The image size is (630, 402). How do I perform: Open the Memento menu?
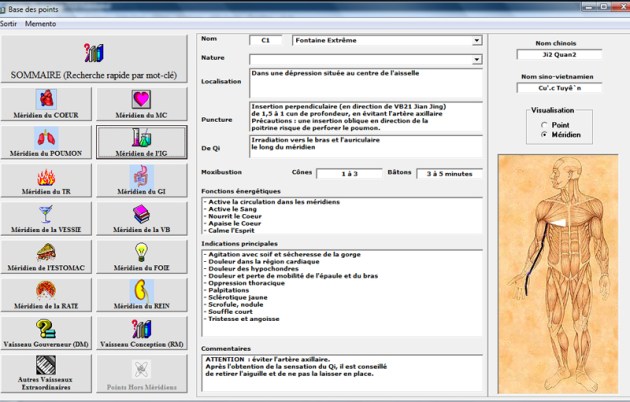click(x=40, y=23)
